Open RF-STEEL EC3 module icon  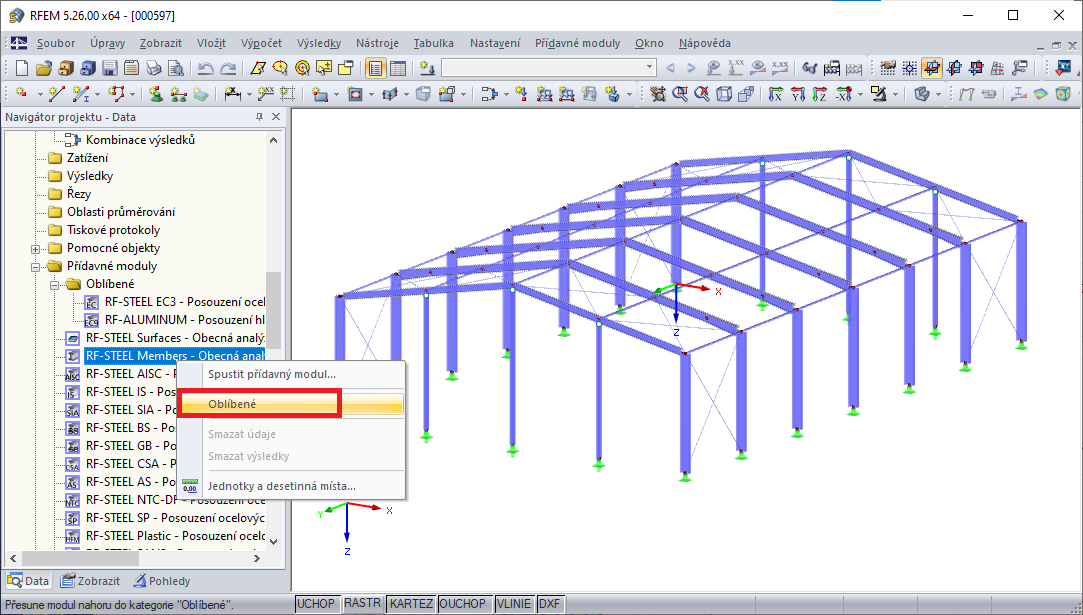(91, 303)
